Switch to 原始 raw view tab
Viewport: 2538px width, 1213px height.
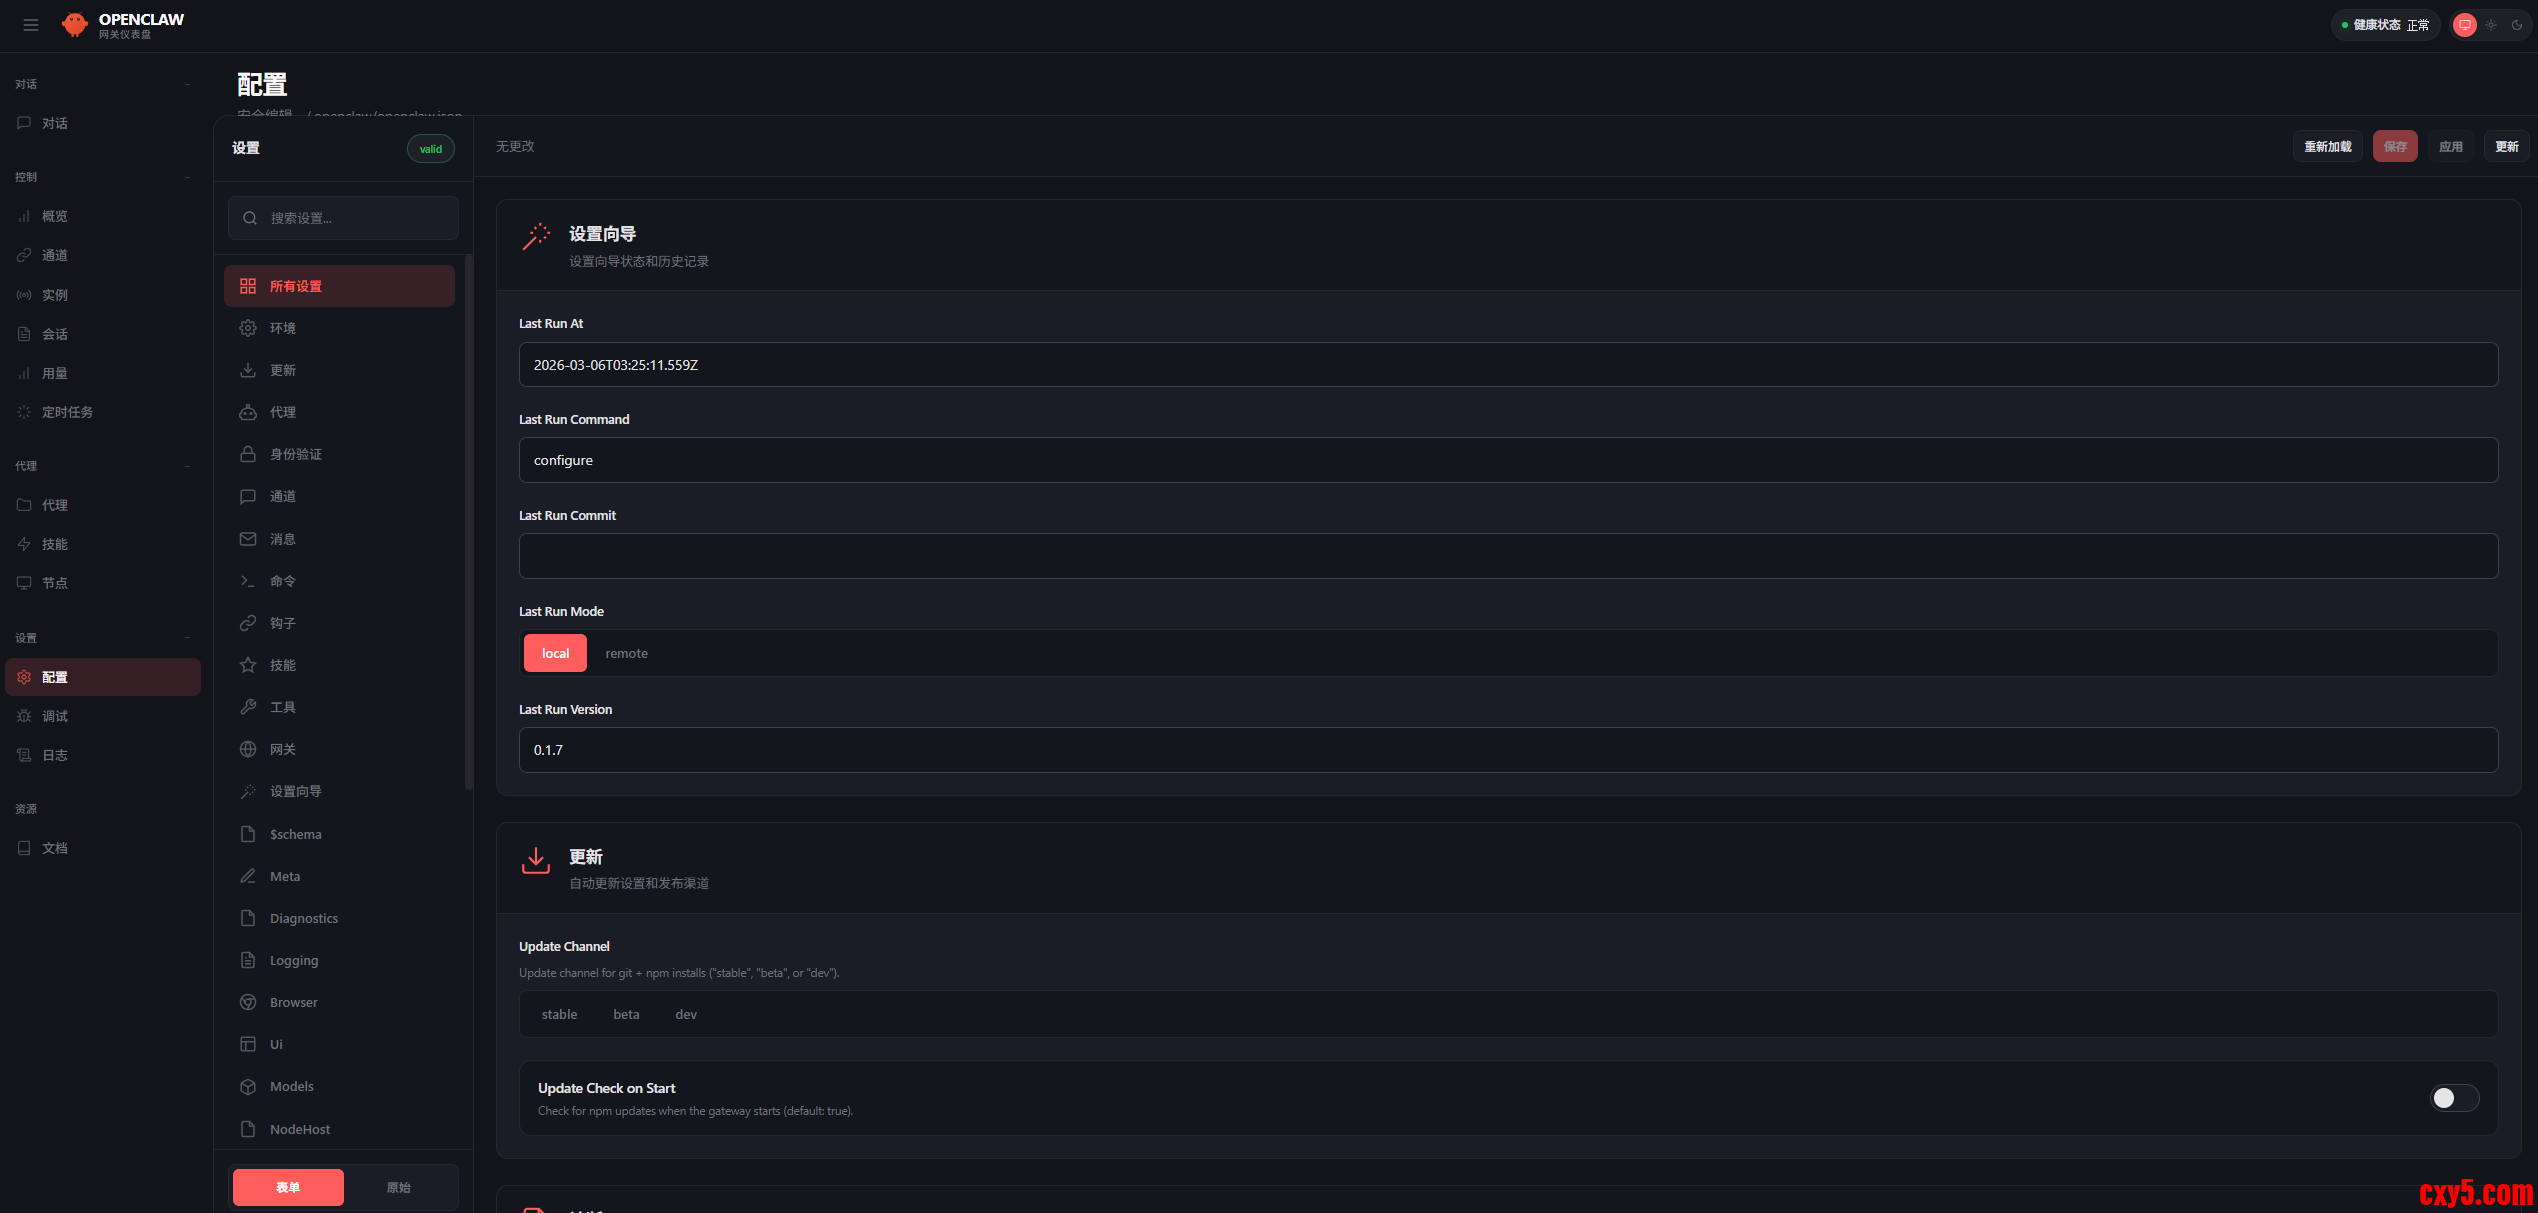398,1187
